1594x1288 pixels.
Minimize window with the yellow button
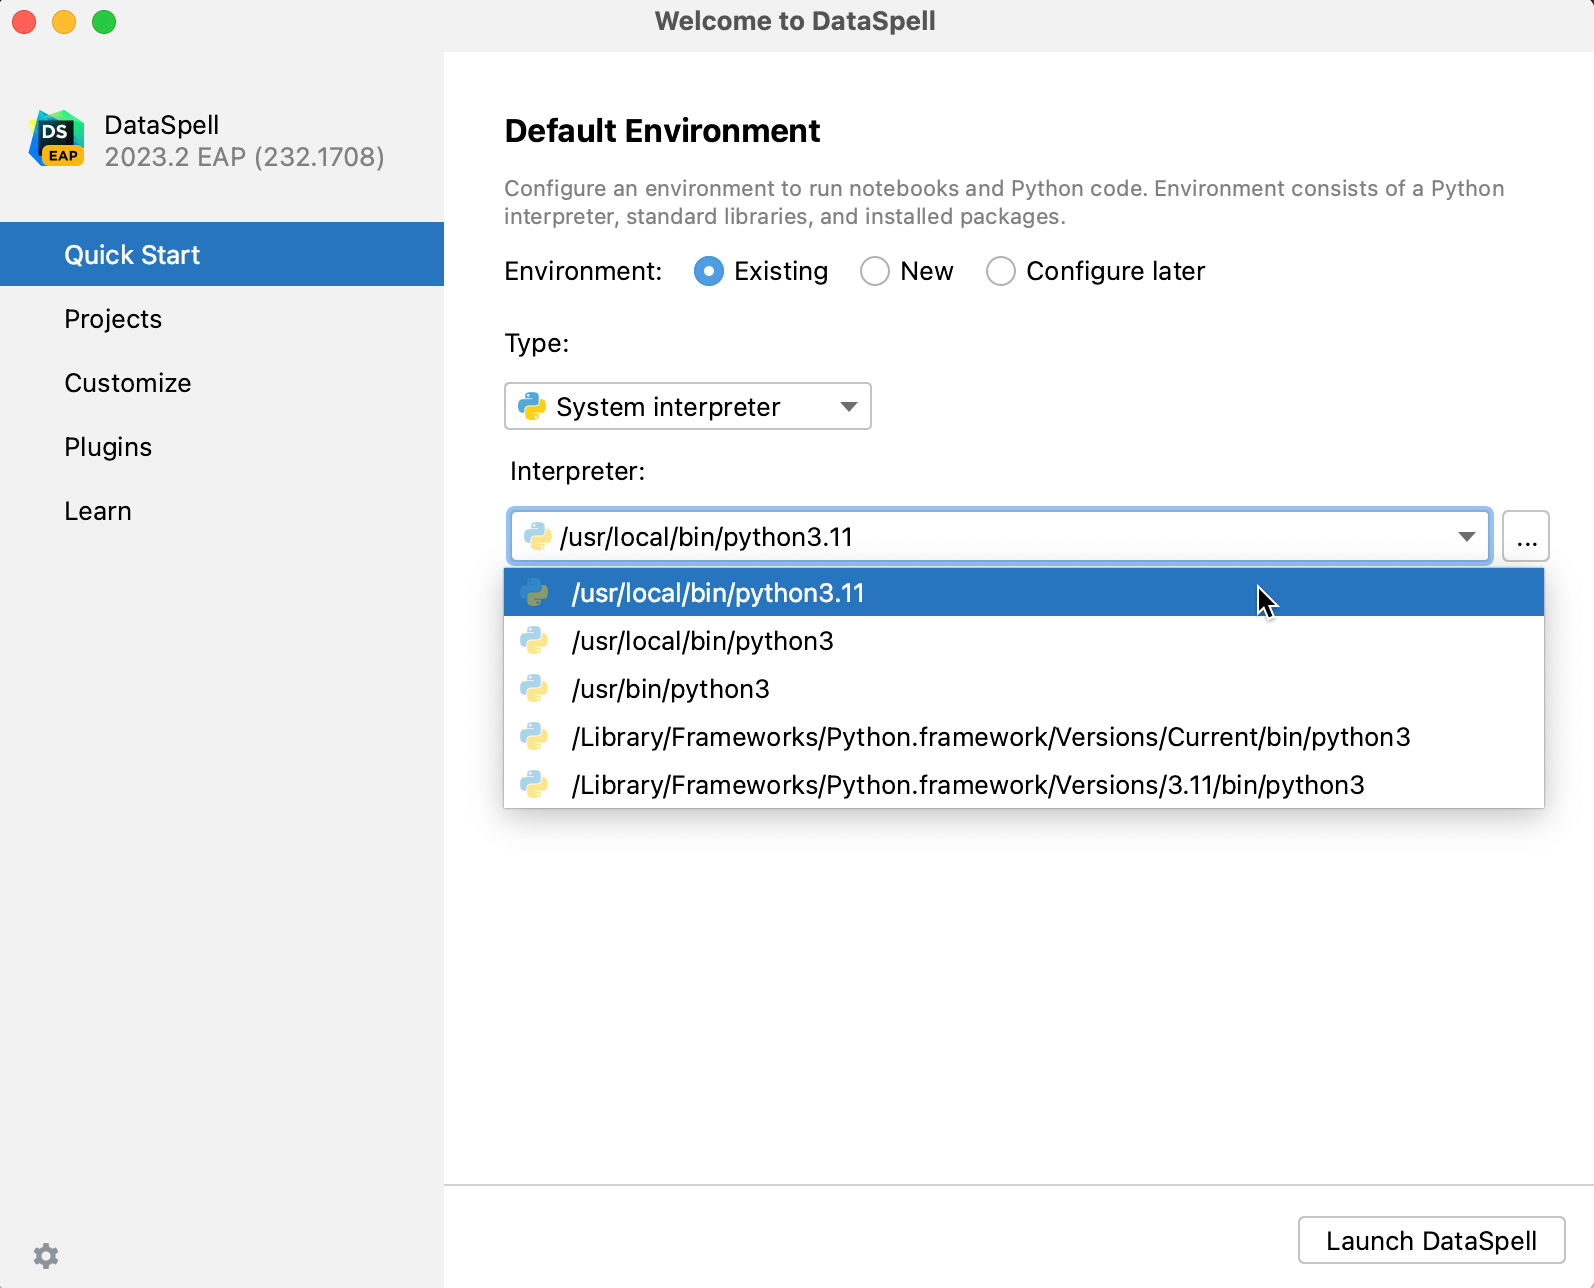pyautogui.click(x=64, y=21)
